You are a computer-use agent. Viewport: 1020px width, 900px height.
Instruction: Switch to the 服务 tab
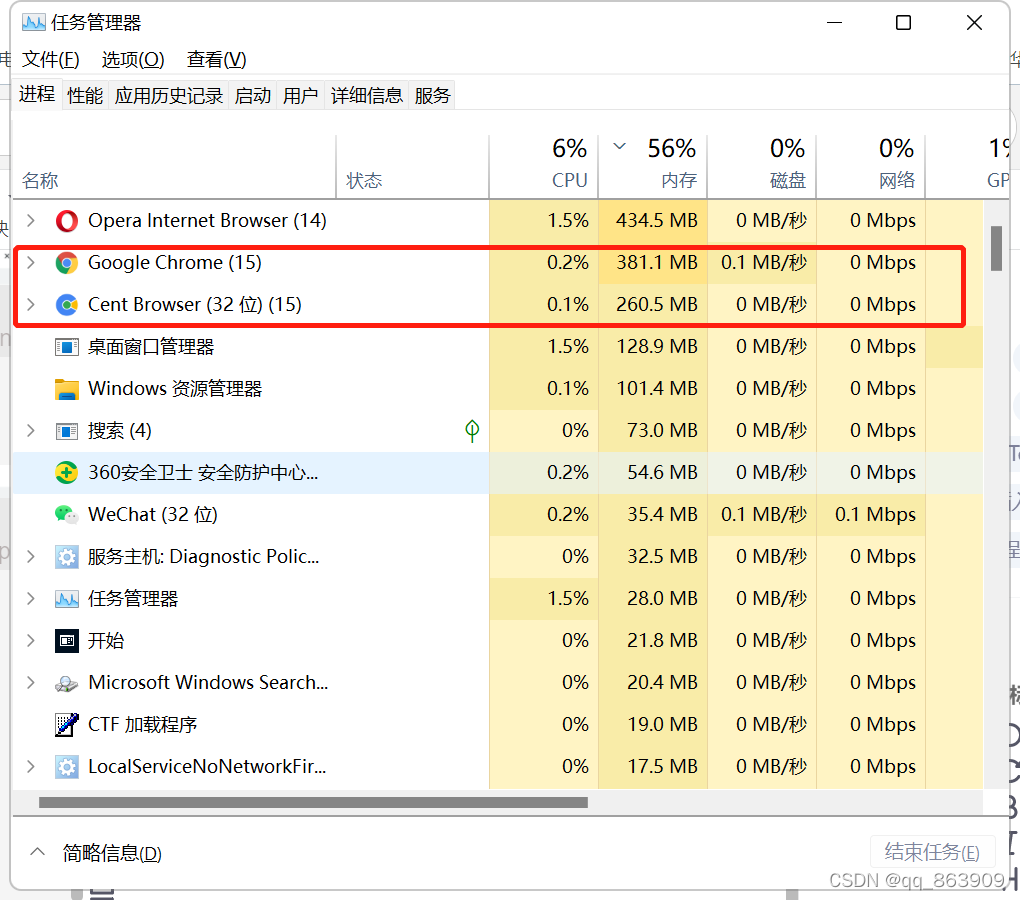point(432,96)
